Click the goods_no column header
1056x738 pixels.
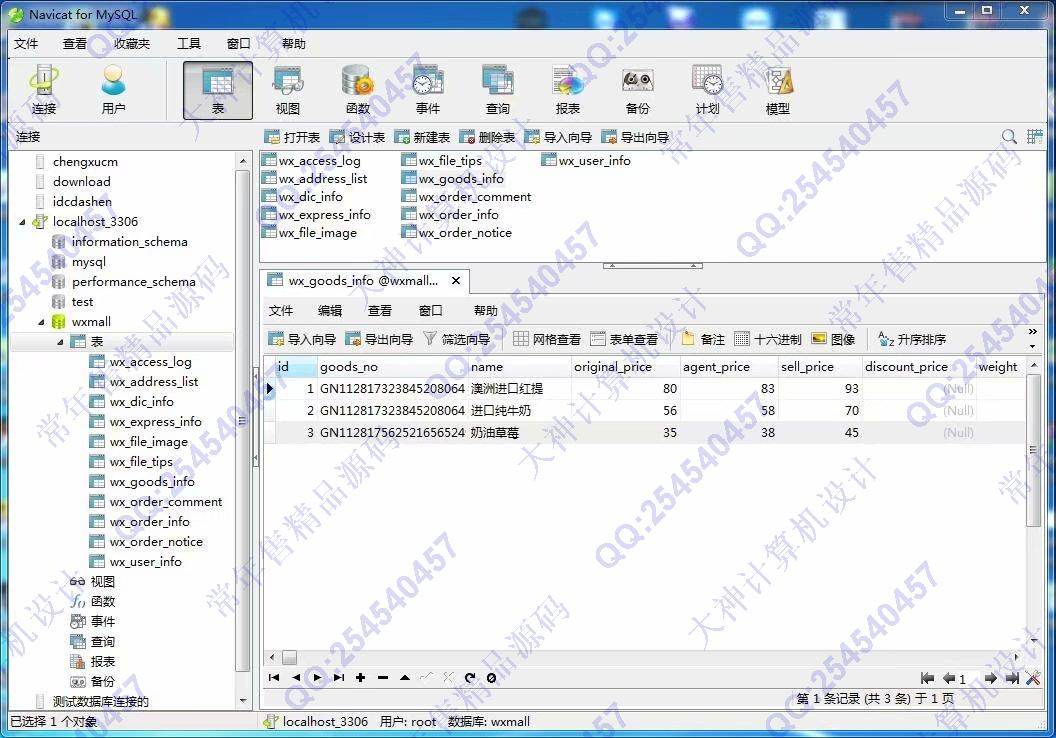pos(393,367)
